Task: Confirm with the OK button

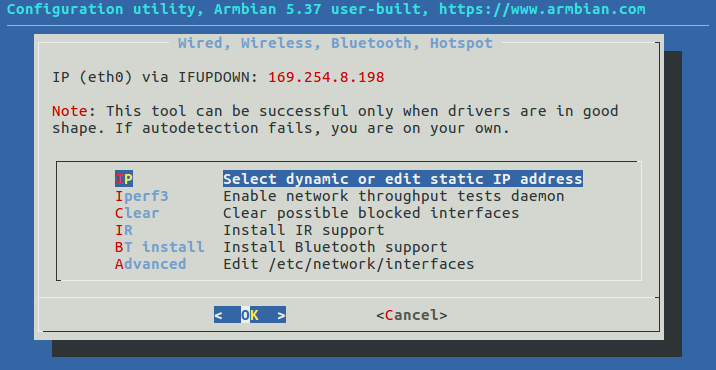Action: (250, 315)
